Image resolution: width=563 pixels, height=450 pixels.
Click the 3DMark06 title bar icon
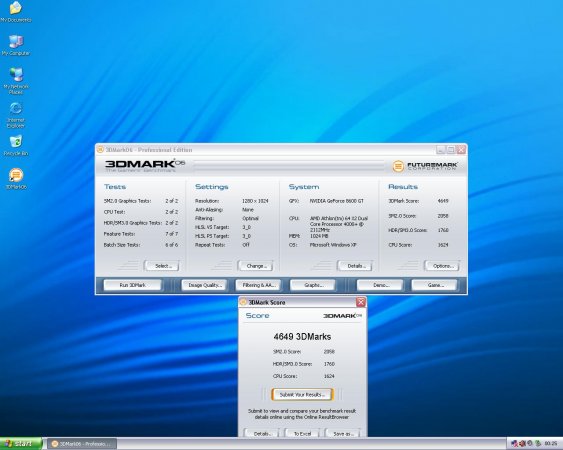(101, 149)
